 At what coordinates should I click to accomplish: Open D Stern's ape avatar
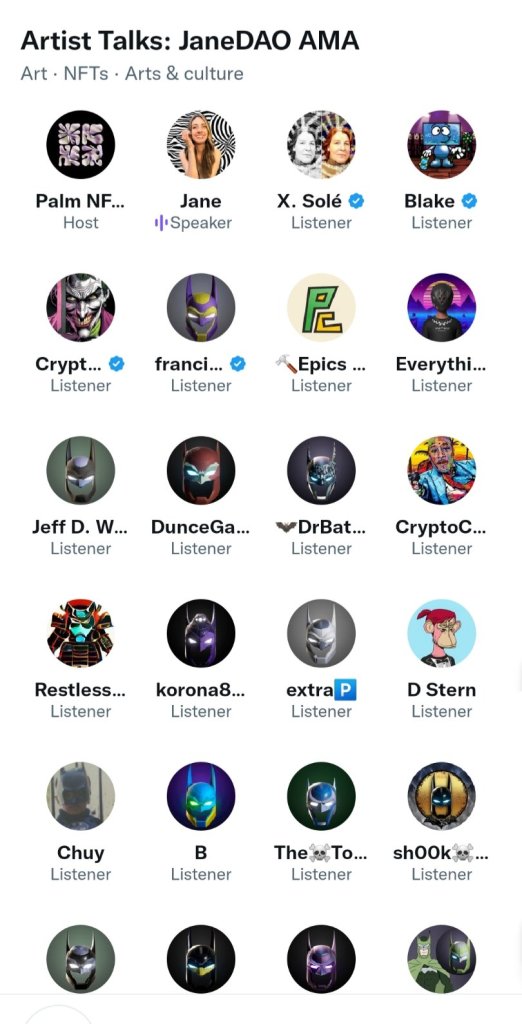click(x=442, y=633)
